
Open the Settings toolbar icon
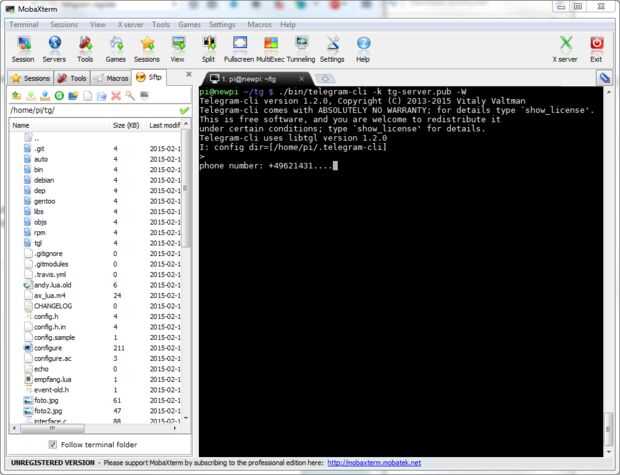tap(332, 49)
